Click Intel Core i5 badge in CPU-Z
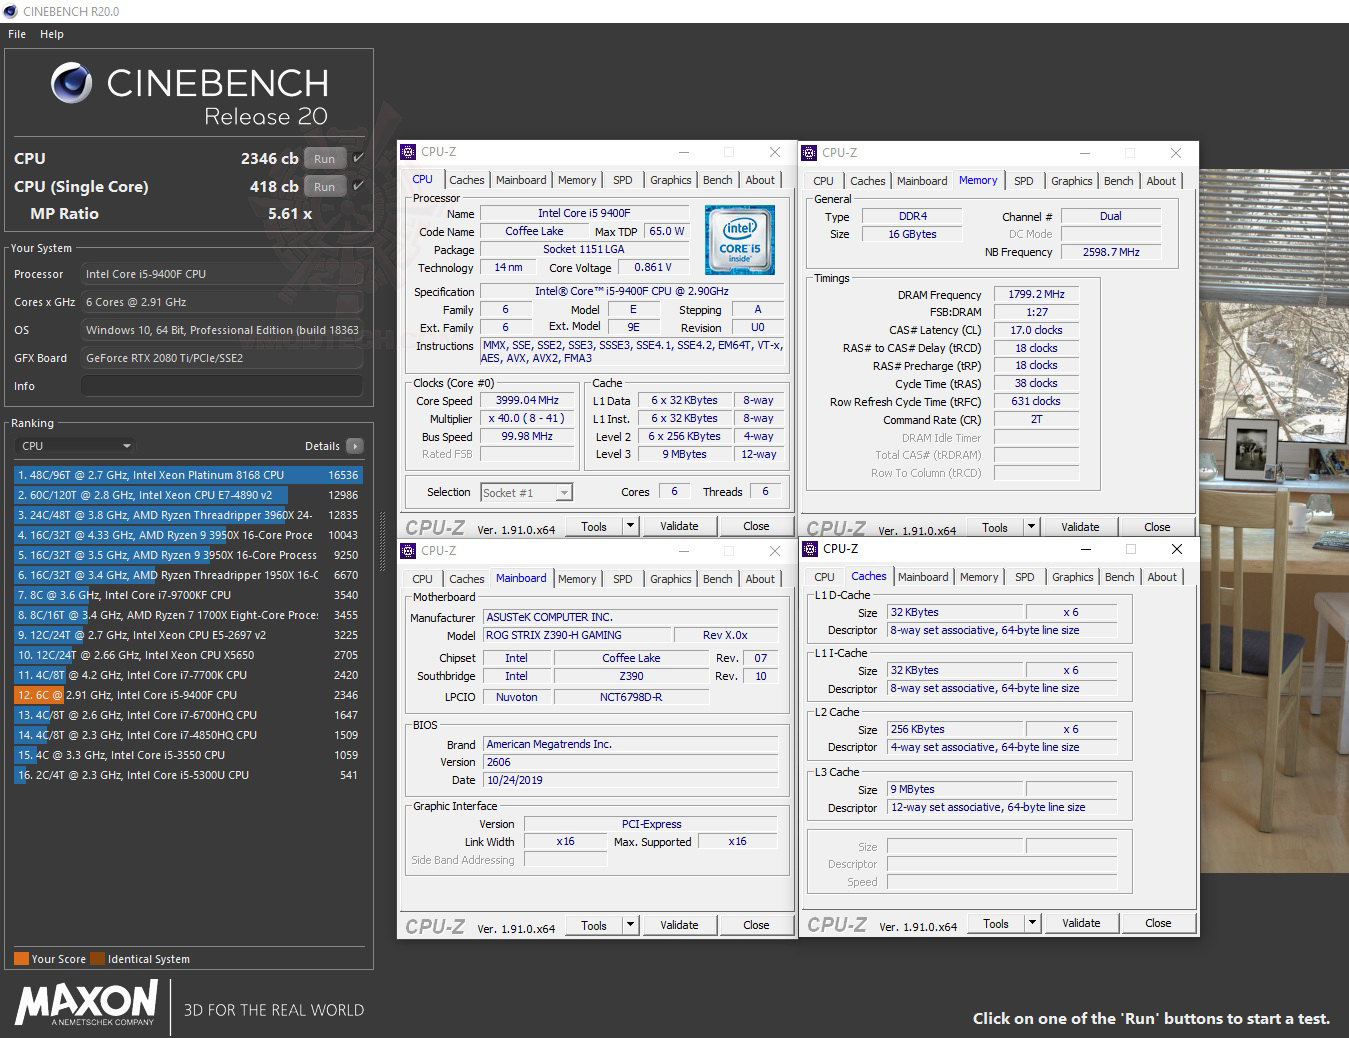The height and width of the screenshot is (1038, 1349). coord(740,240)
